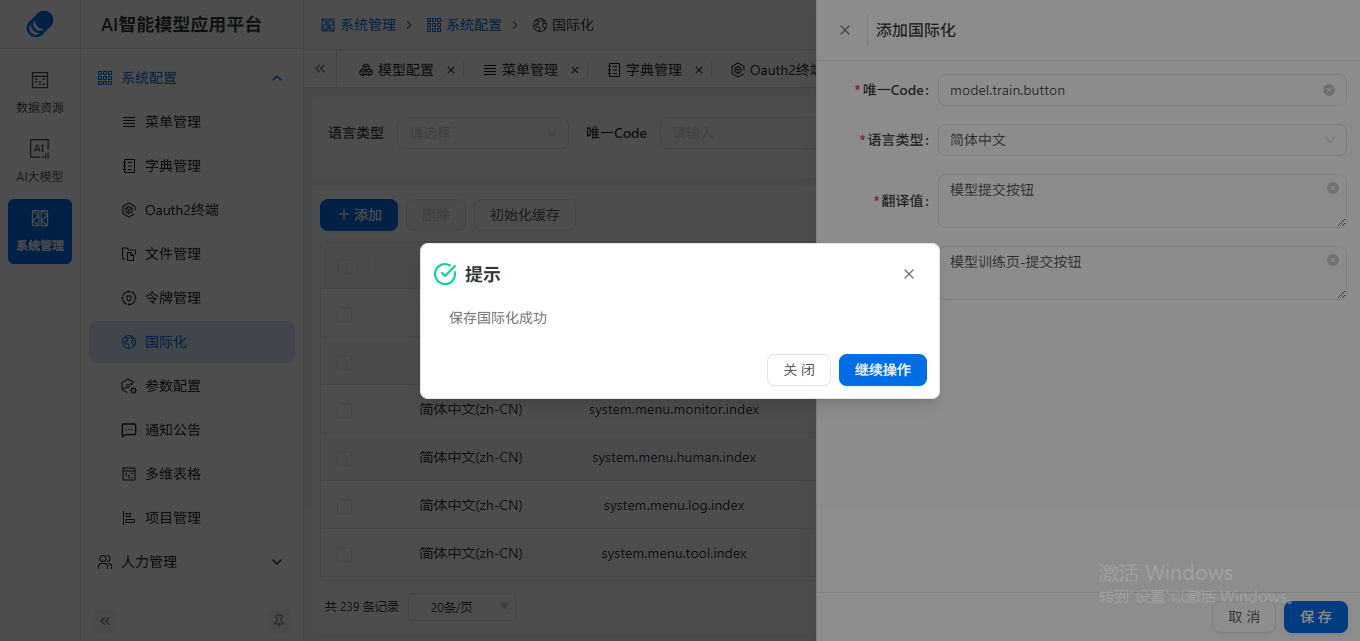The height and width of the screenshot is (641, 1360).
Task: Click the 保存 button in the drawer
Action: (x=1316, y=617)
